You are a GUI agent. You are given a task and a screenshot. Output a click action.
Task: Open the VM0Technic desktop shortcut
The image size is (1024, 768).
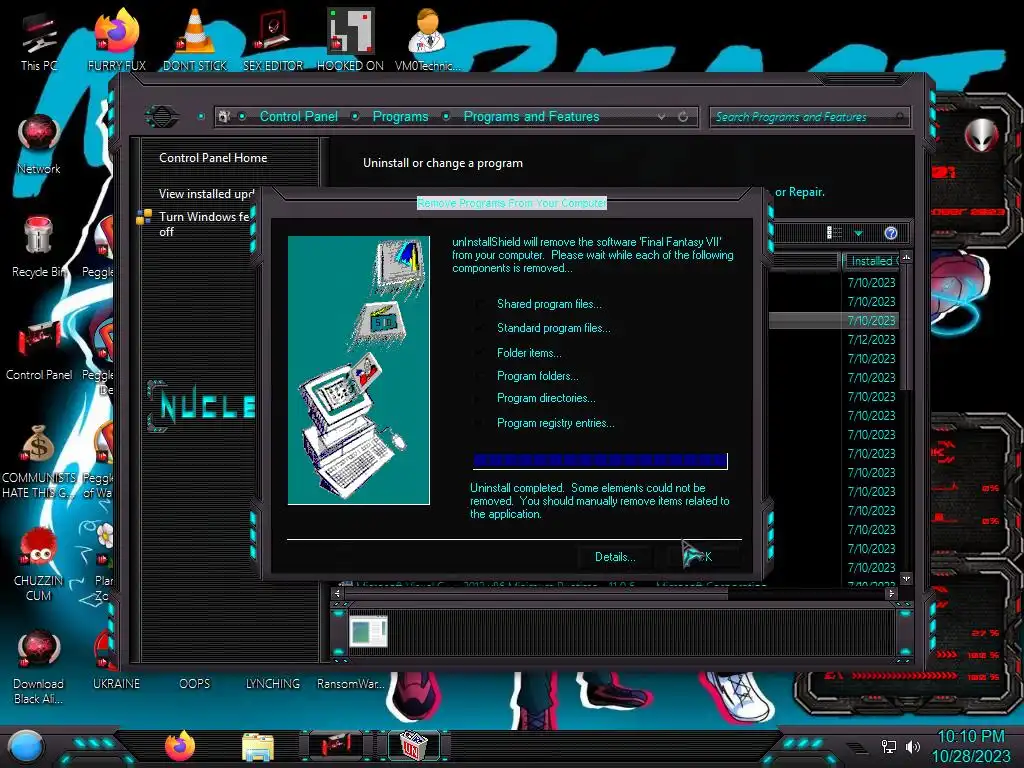pos(427,40)
